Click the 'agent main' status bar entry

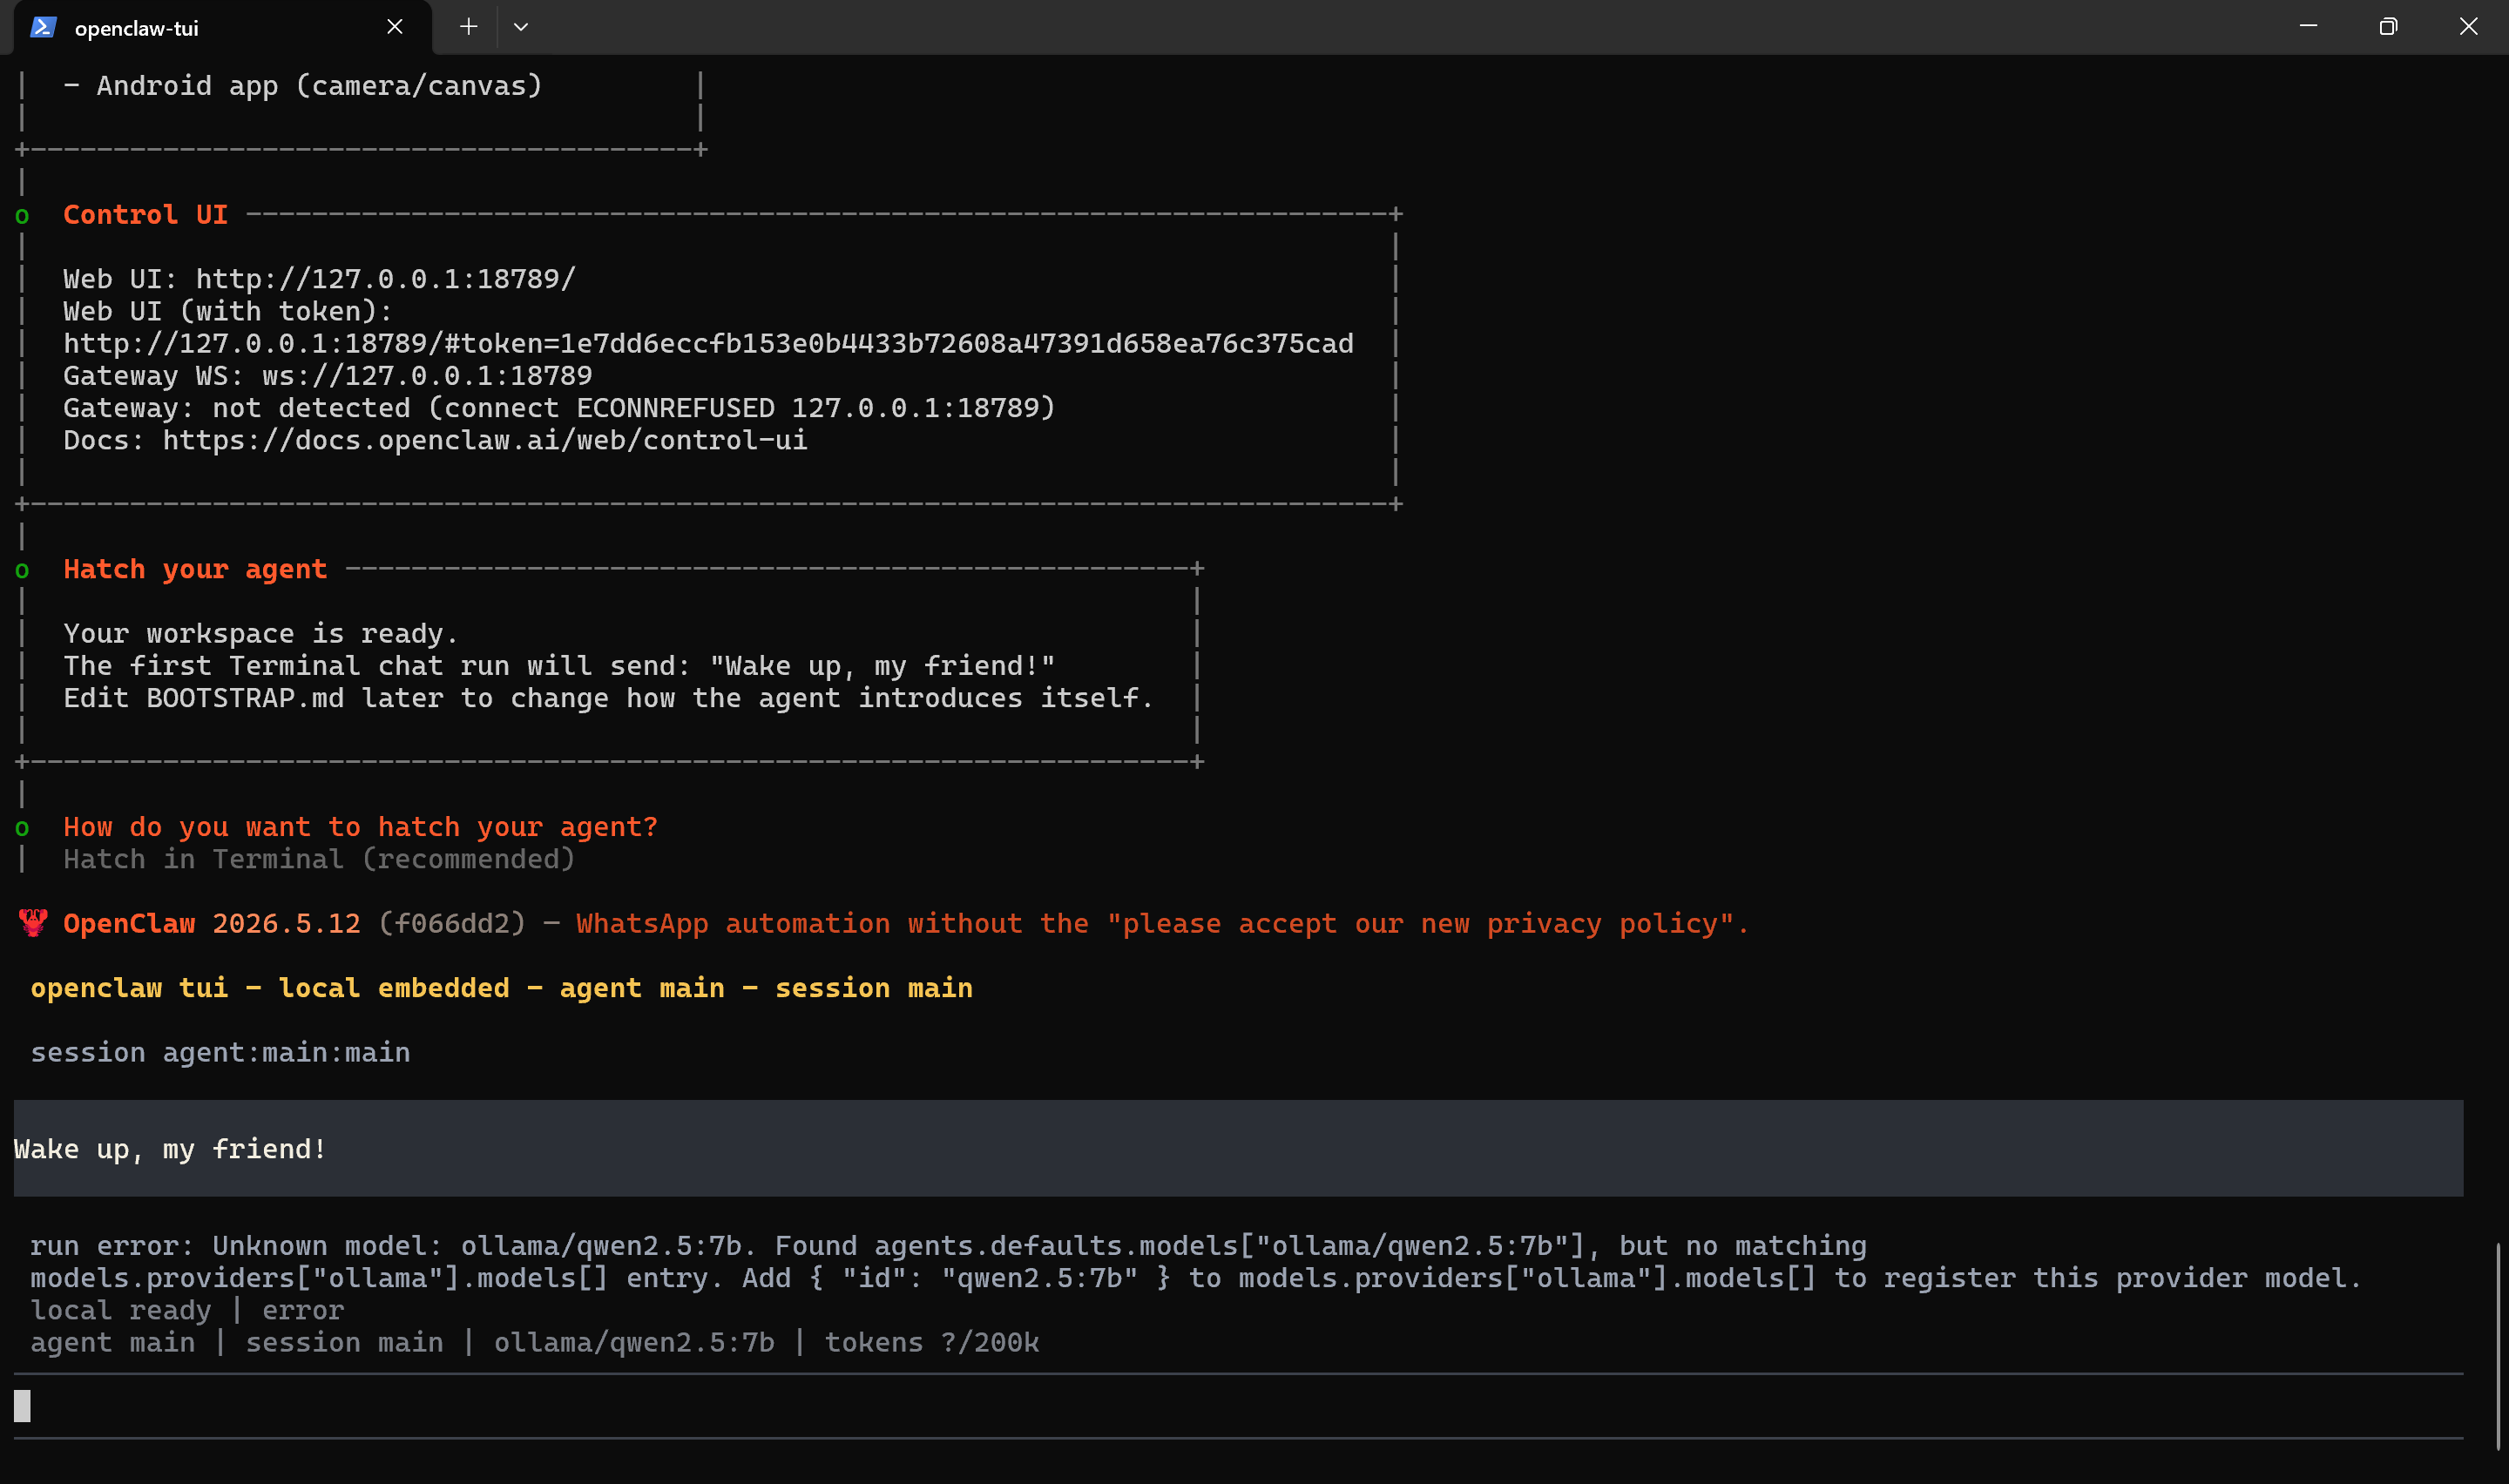point(113,1343)
